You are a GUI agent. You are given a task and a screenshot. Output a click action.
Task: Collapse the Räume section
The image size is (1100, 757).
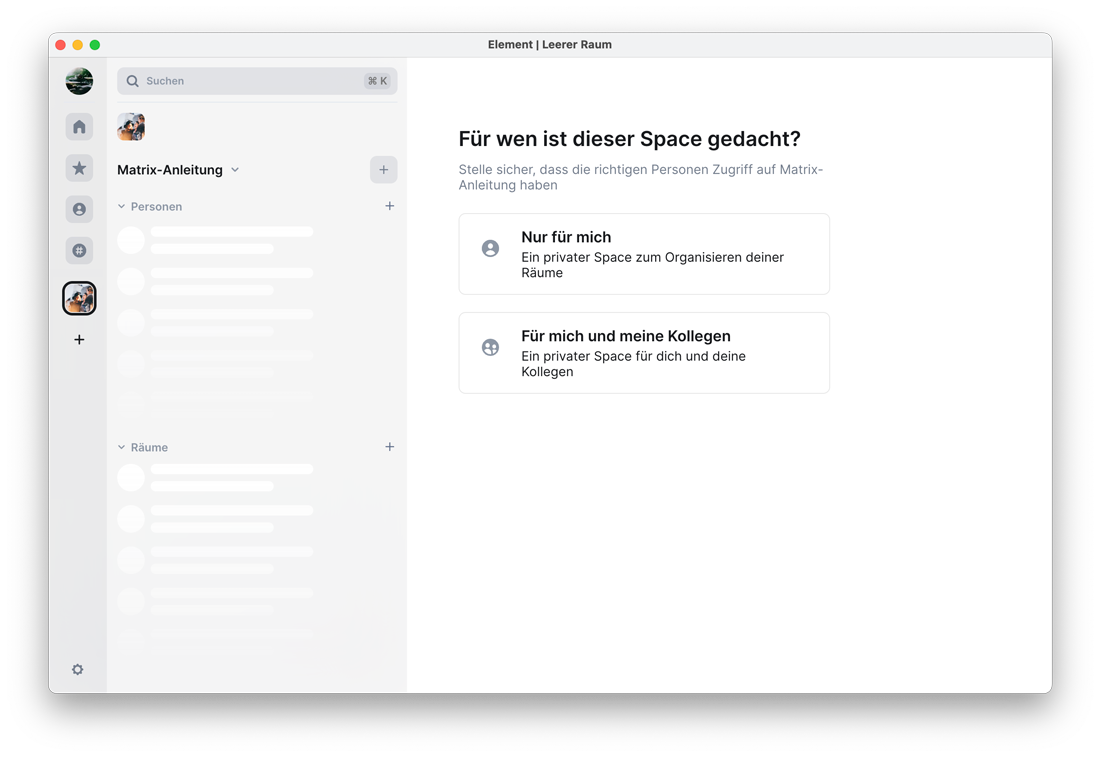pyautogui.click(x=122, y=448)
